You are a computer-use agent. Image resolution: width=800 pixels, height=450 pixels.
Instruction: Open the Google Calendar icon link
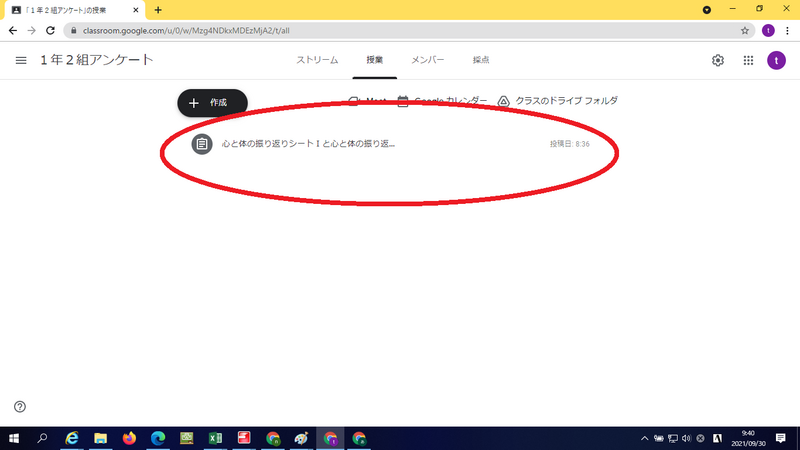(403, 101)
